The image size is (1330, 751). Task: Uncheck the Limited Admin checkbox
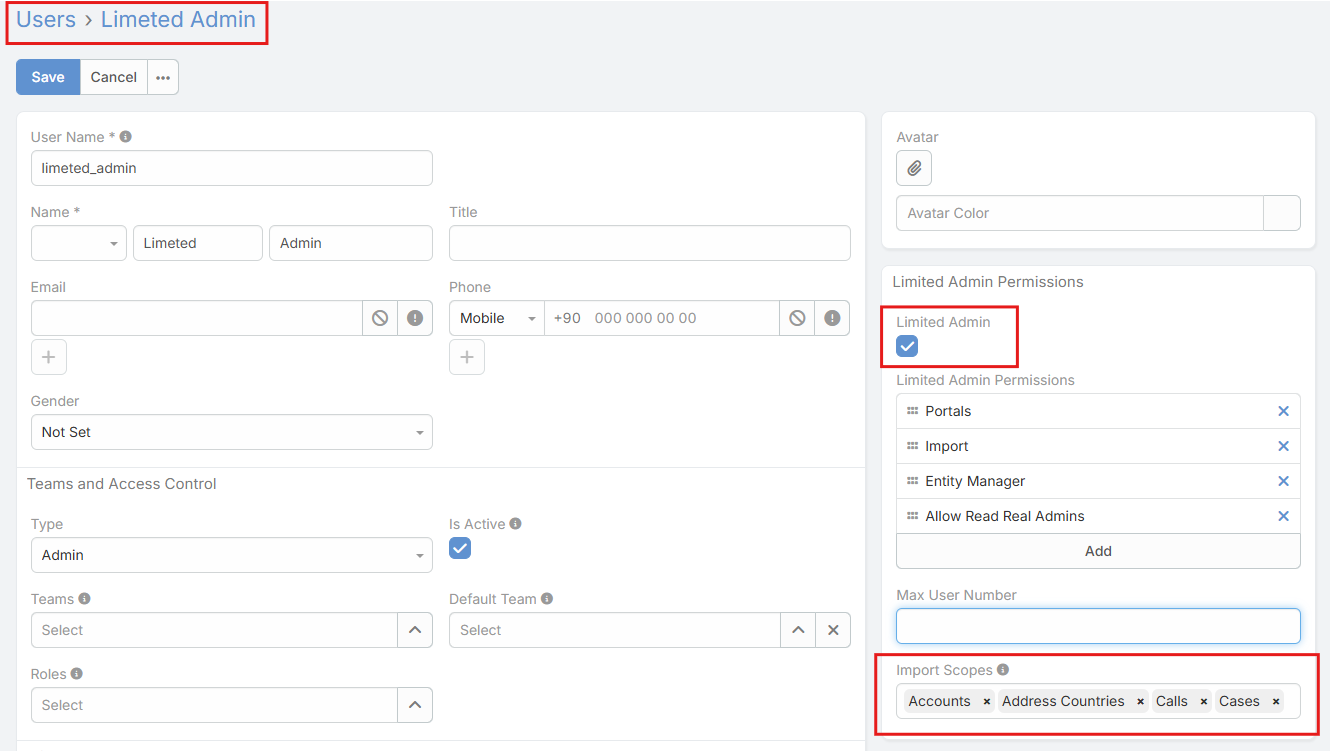coord(907,346)
